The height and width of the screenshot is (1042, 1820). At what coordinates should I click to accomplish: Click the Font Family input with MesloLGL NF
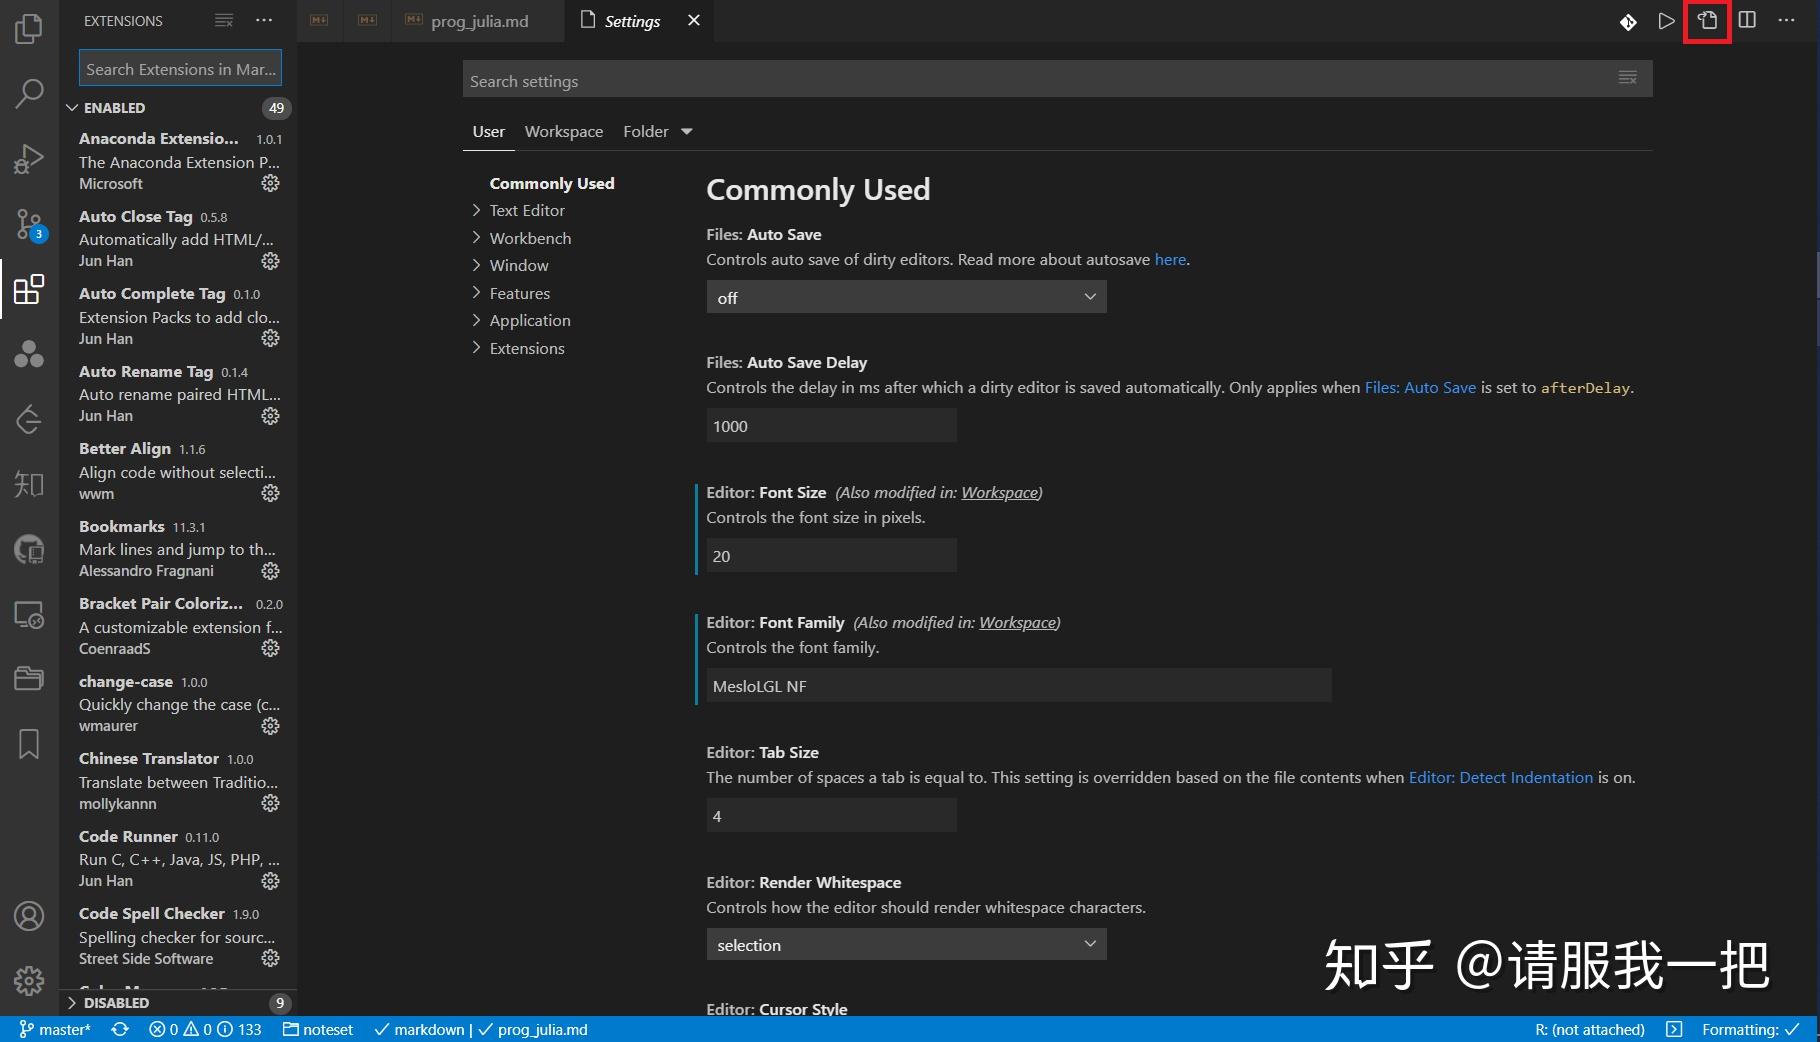click(x=1019, y=685)
